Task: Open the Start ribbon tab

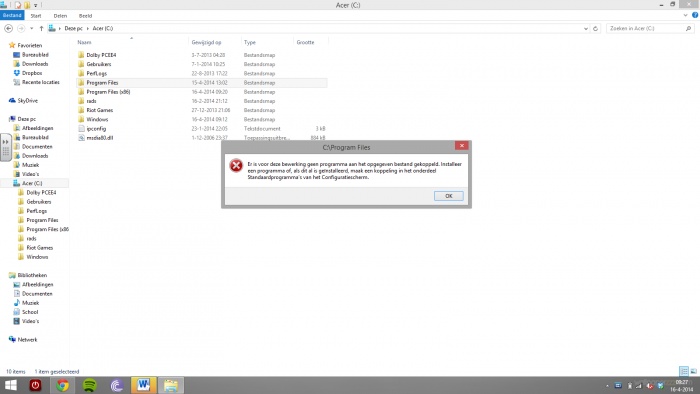Action: (x=36, y=16)
